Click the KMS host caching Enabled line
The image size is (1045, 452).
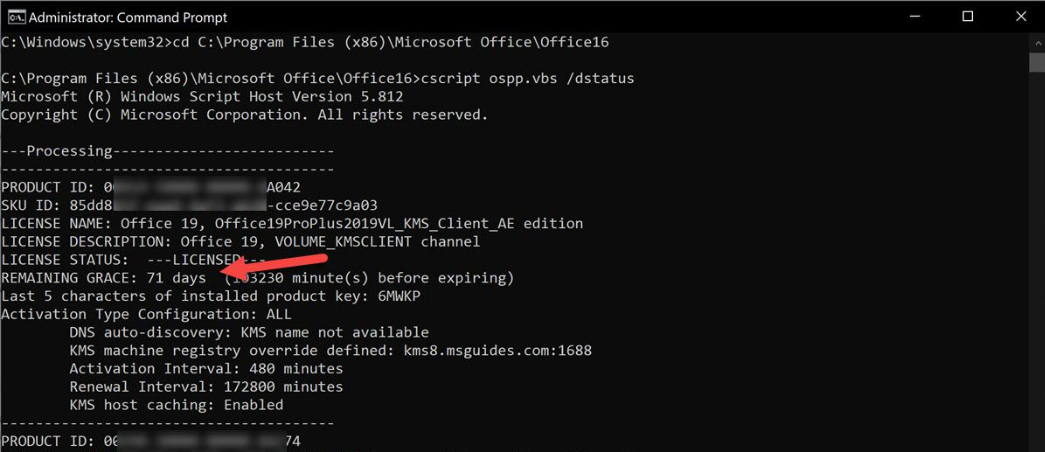click(x=176, y=405)
